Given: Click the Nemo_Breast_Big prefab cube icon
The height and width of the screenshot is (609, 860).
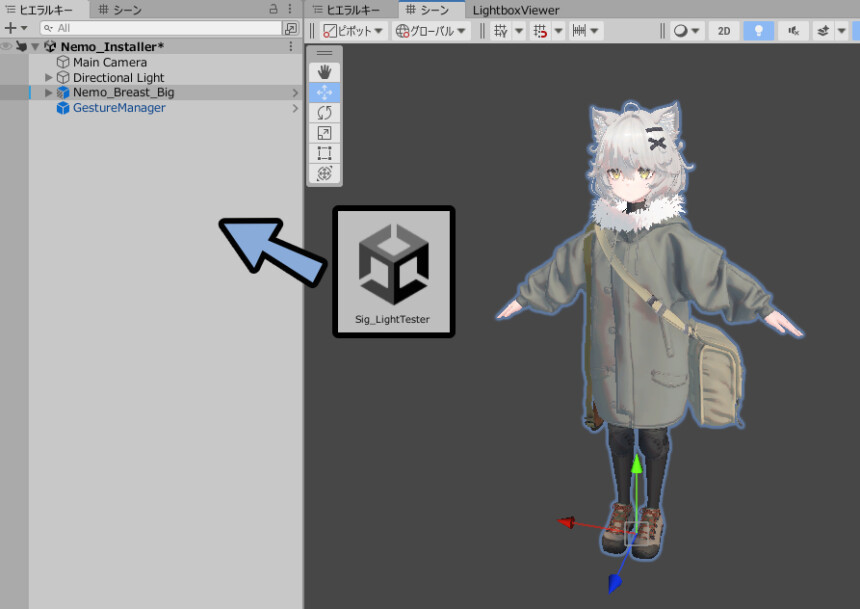Looking at the screenshot, I should [63, 93].
